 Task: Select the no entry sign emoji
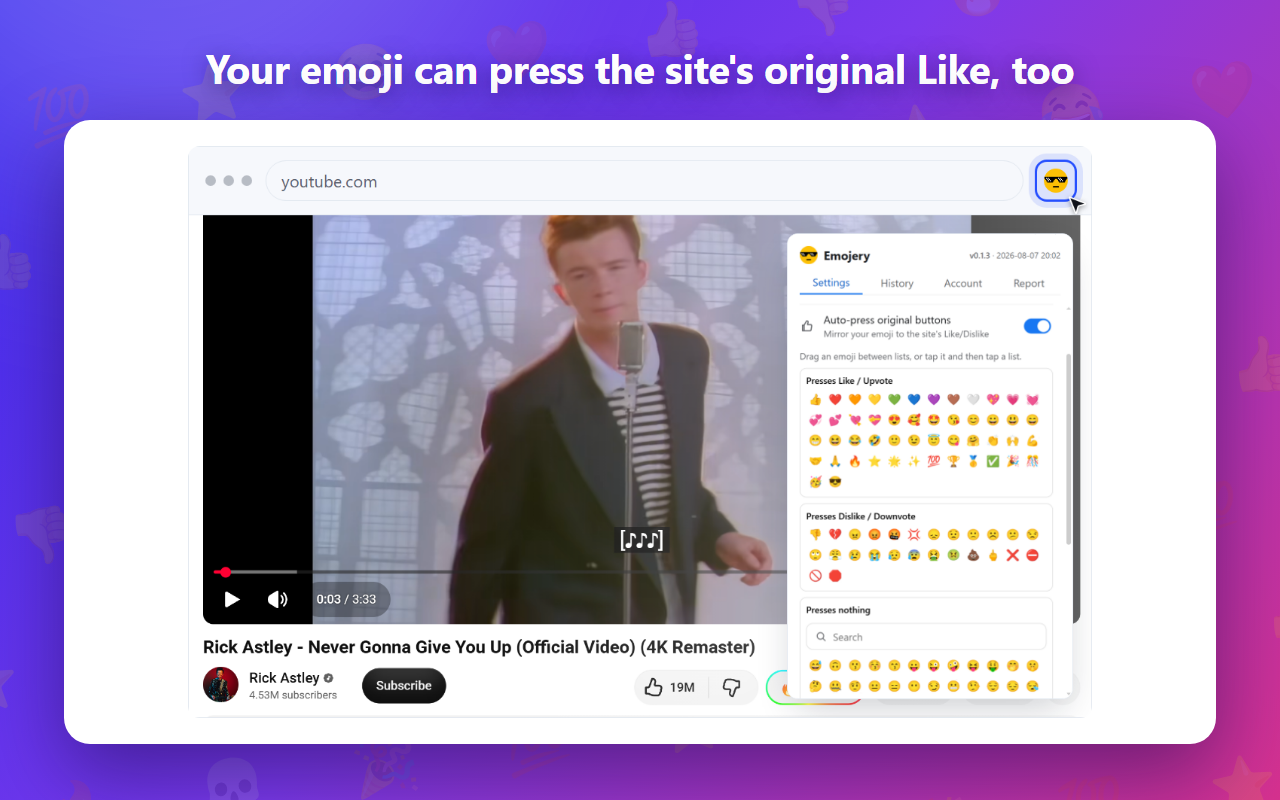[1033, 555]
